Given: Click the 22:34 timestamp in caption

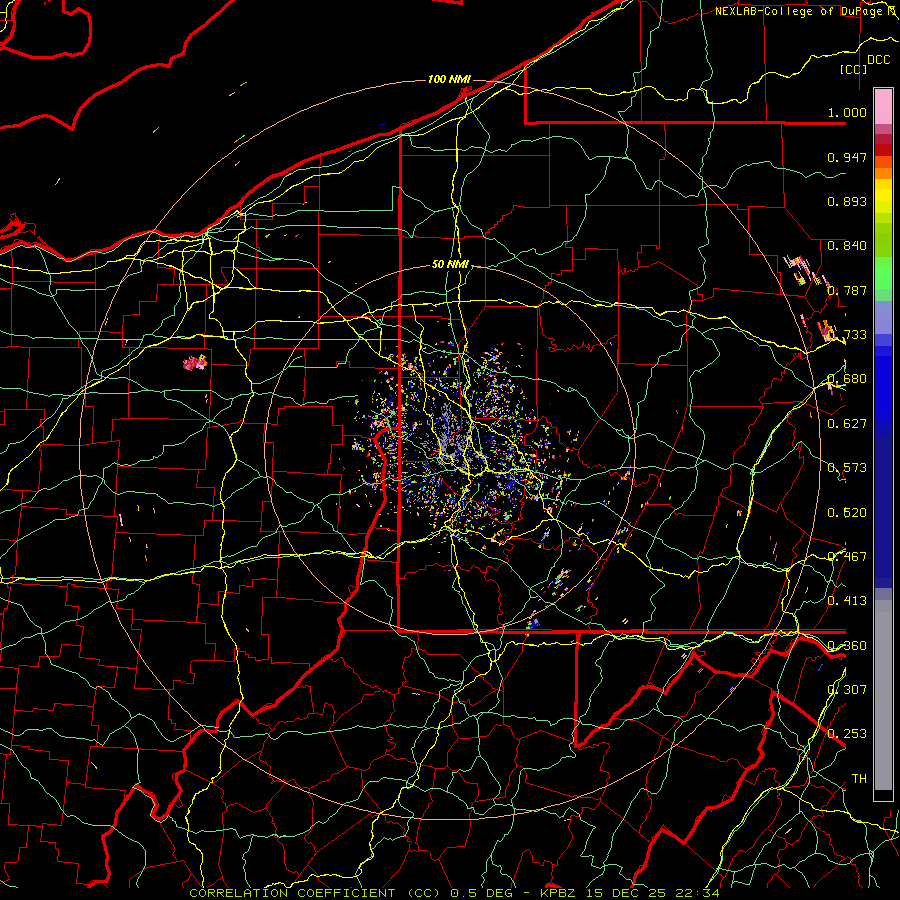Looking at the screenshot, I should [697, 893].
